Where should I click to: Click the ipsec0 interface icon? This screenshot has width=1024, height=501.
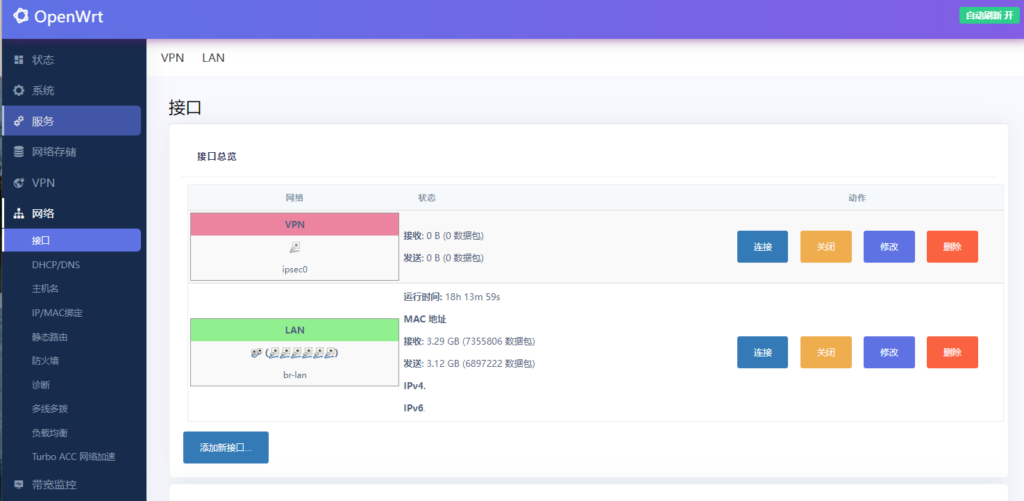point(294,247)
